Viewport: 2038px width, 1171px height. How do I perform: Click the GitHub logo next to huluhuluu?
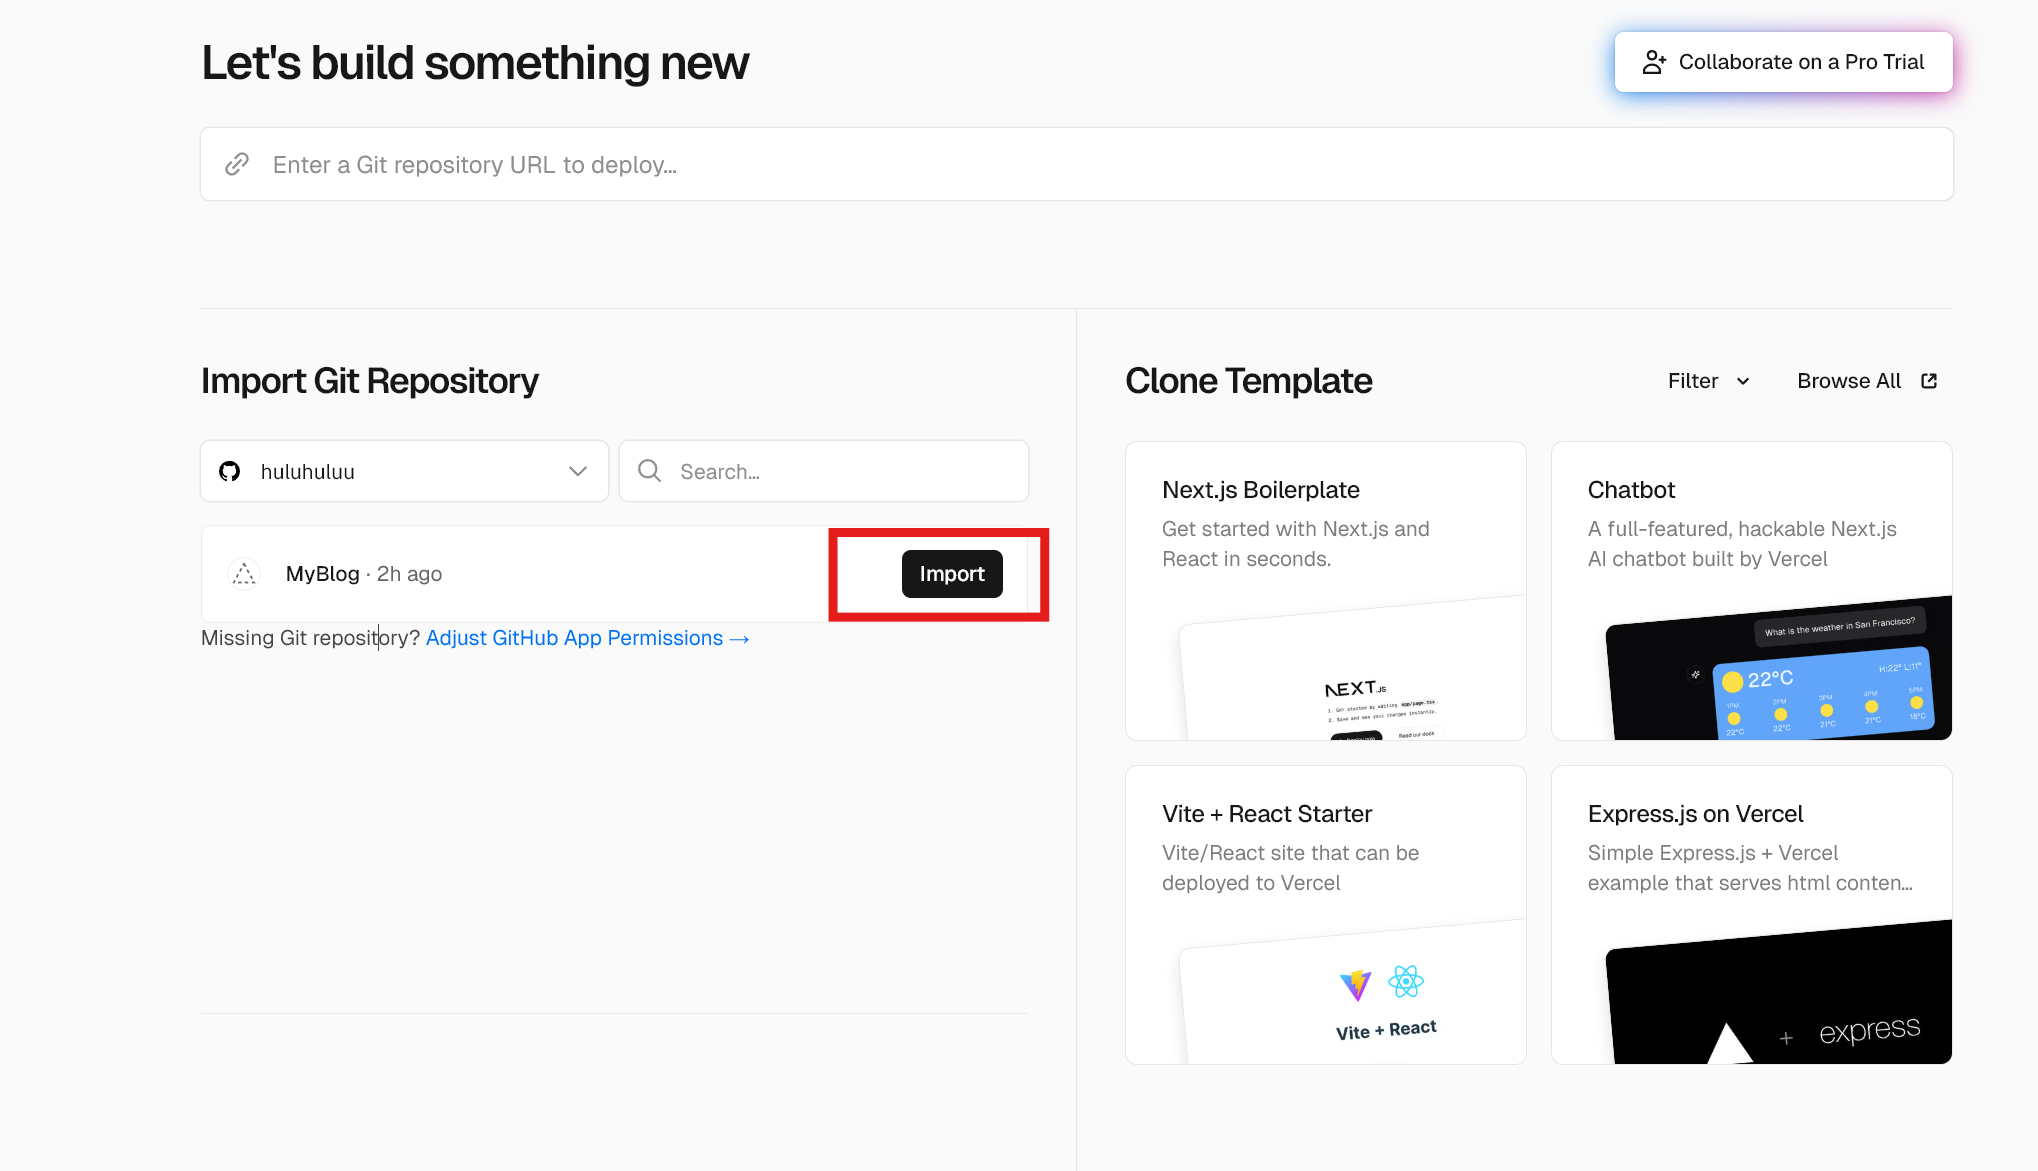pyautogui.click(x=230, y=471)
